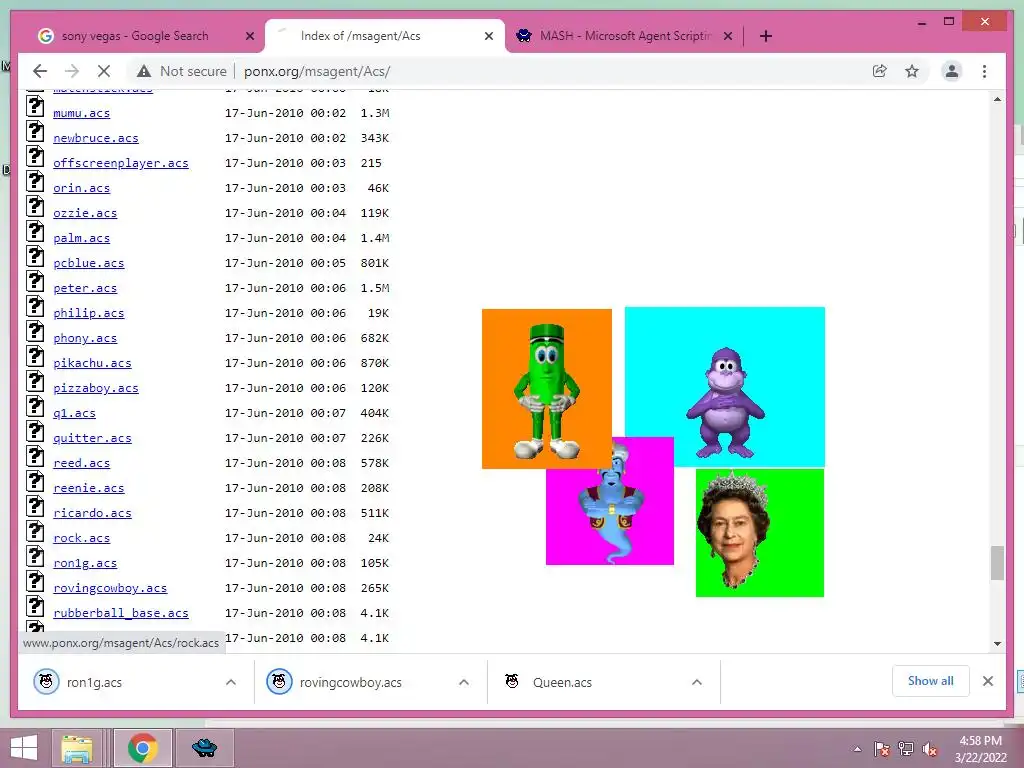Open downloaded ron1g.acs from download bar

[94, 682]
